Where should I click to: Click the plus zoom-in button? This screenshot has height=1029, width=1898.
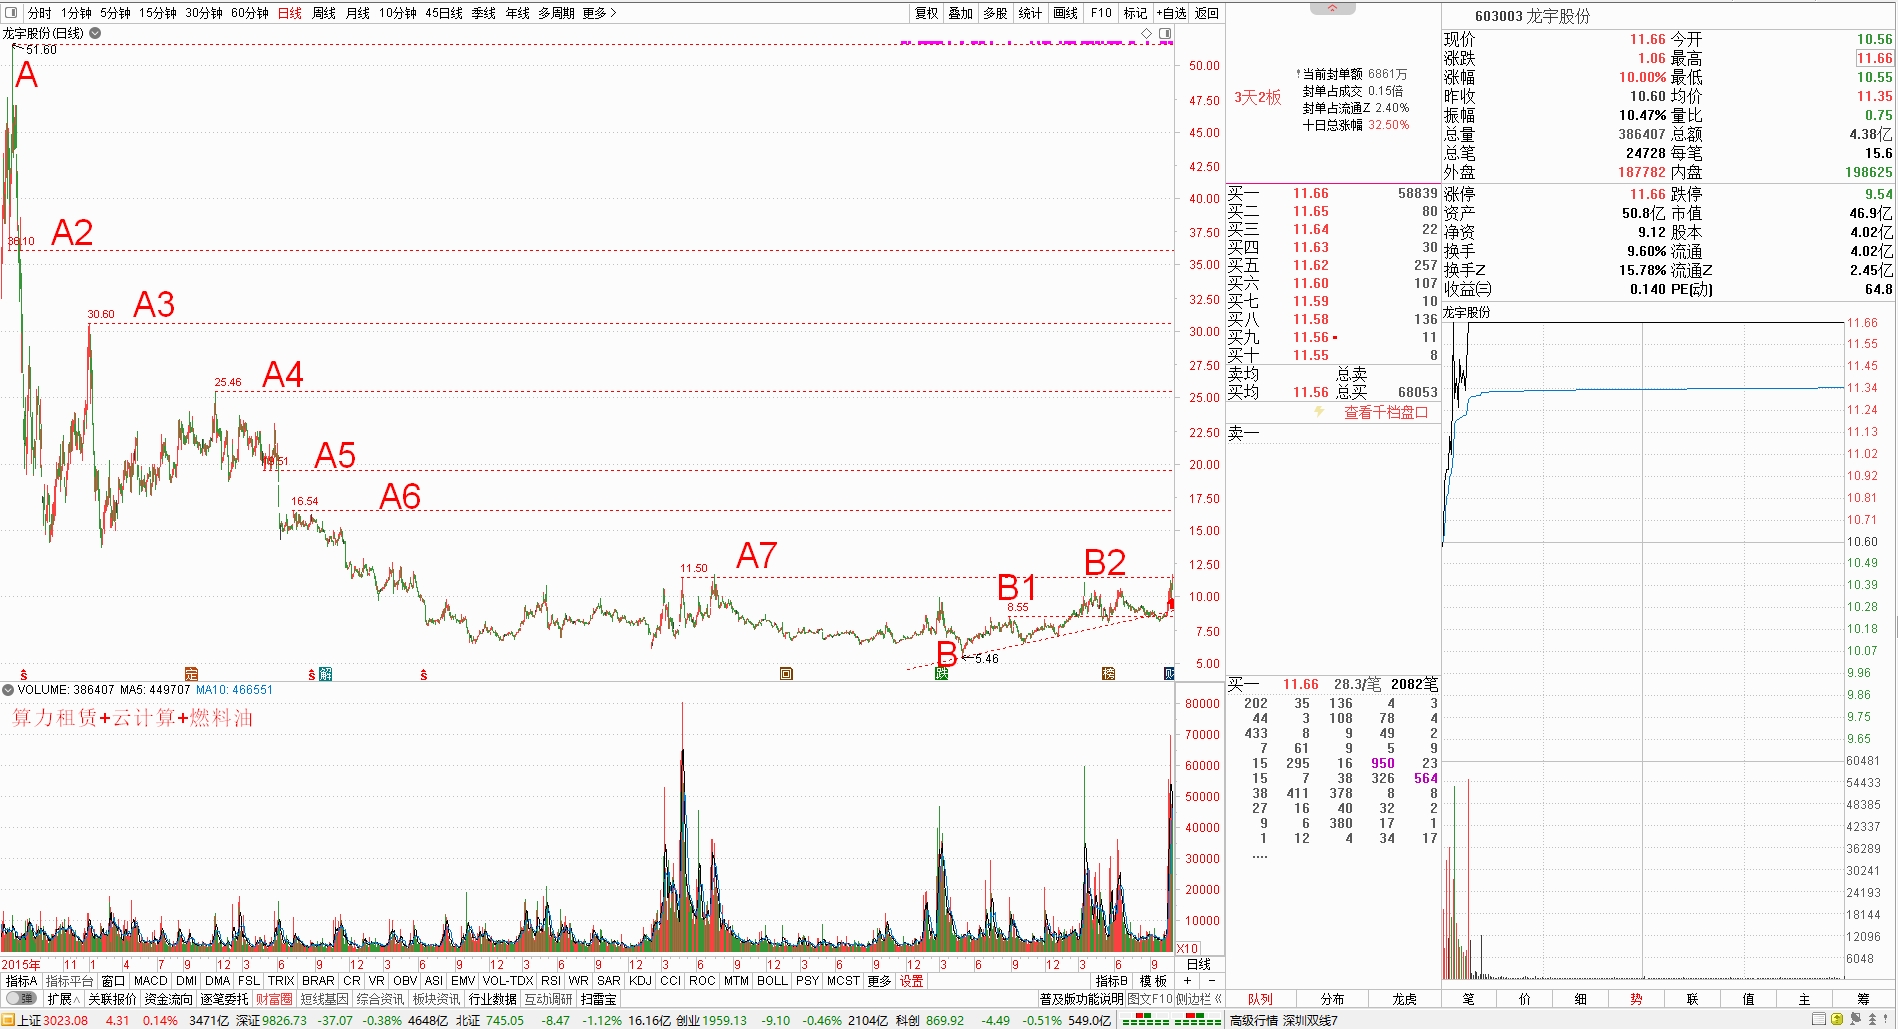coord(1187,981)
